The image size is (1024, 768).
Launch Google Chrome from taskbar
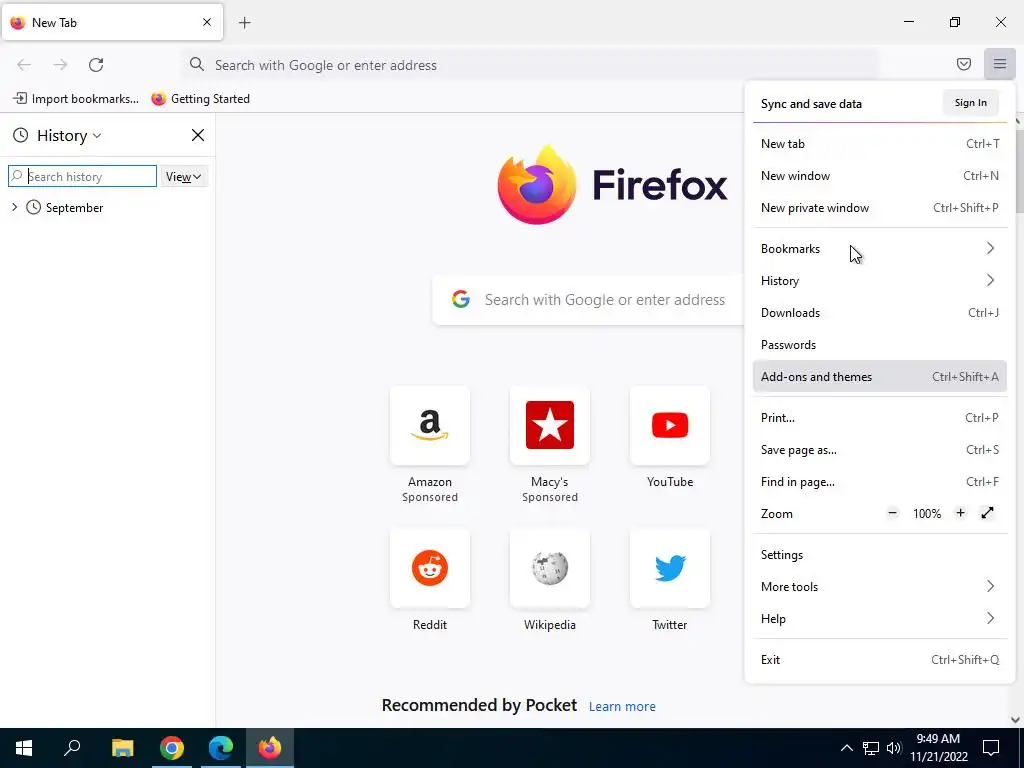coord(172,748)
